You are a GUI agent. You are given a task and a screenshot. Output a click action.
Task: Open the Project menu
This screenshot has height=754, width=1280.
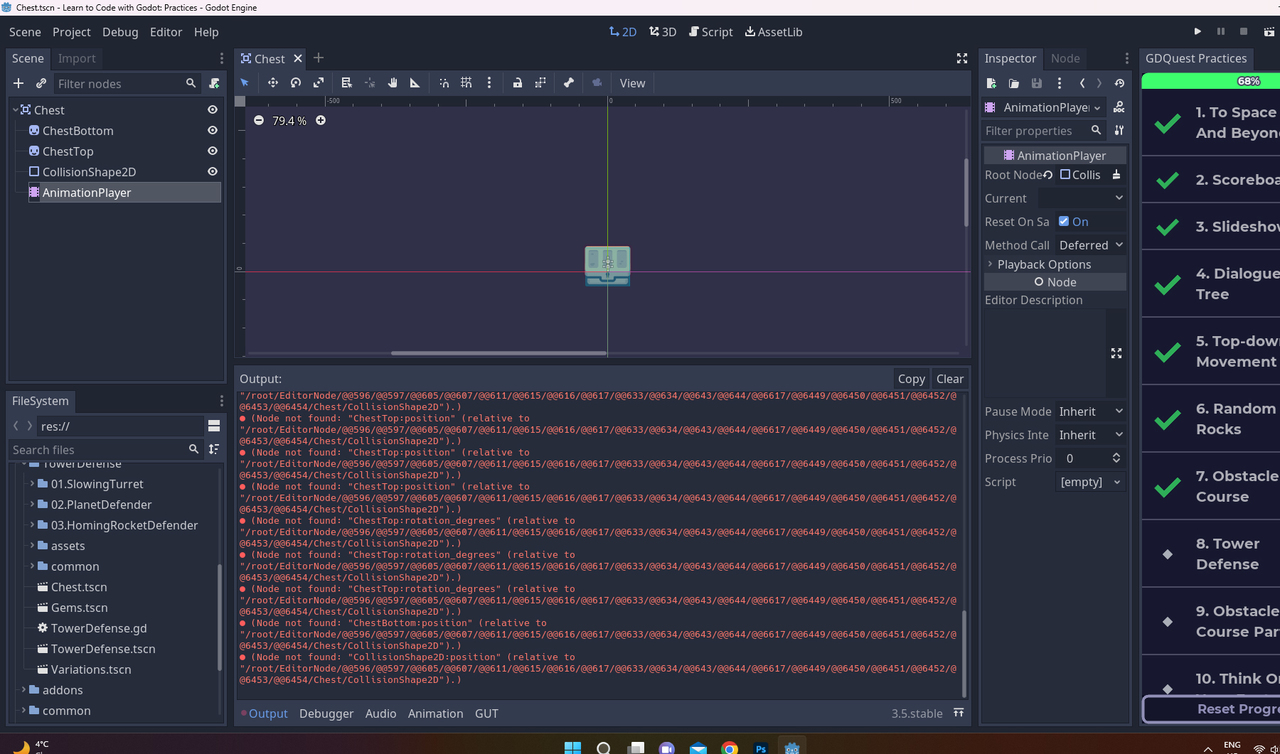[70, 31]
